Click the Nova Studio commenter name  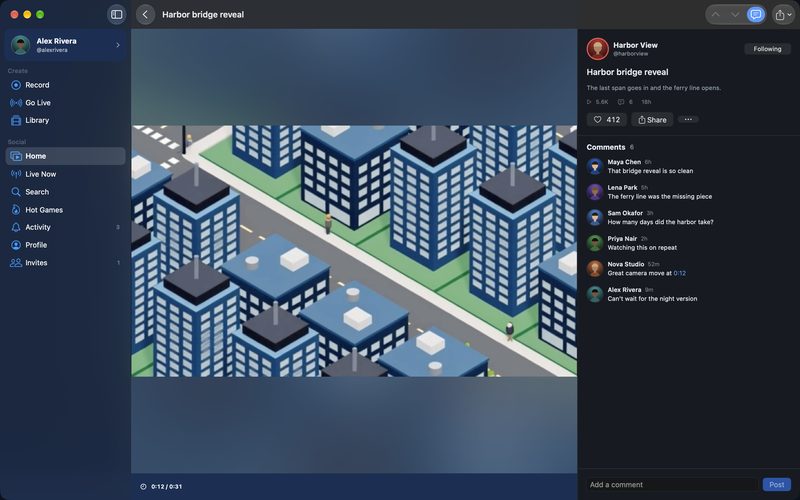pyautogui.click(x=626, y=264)
